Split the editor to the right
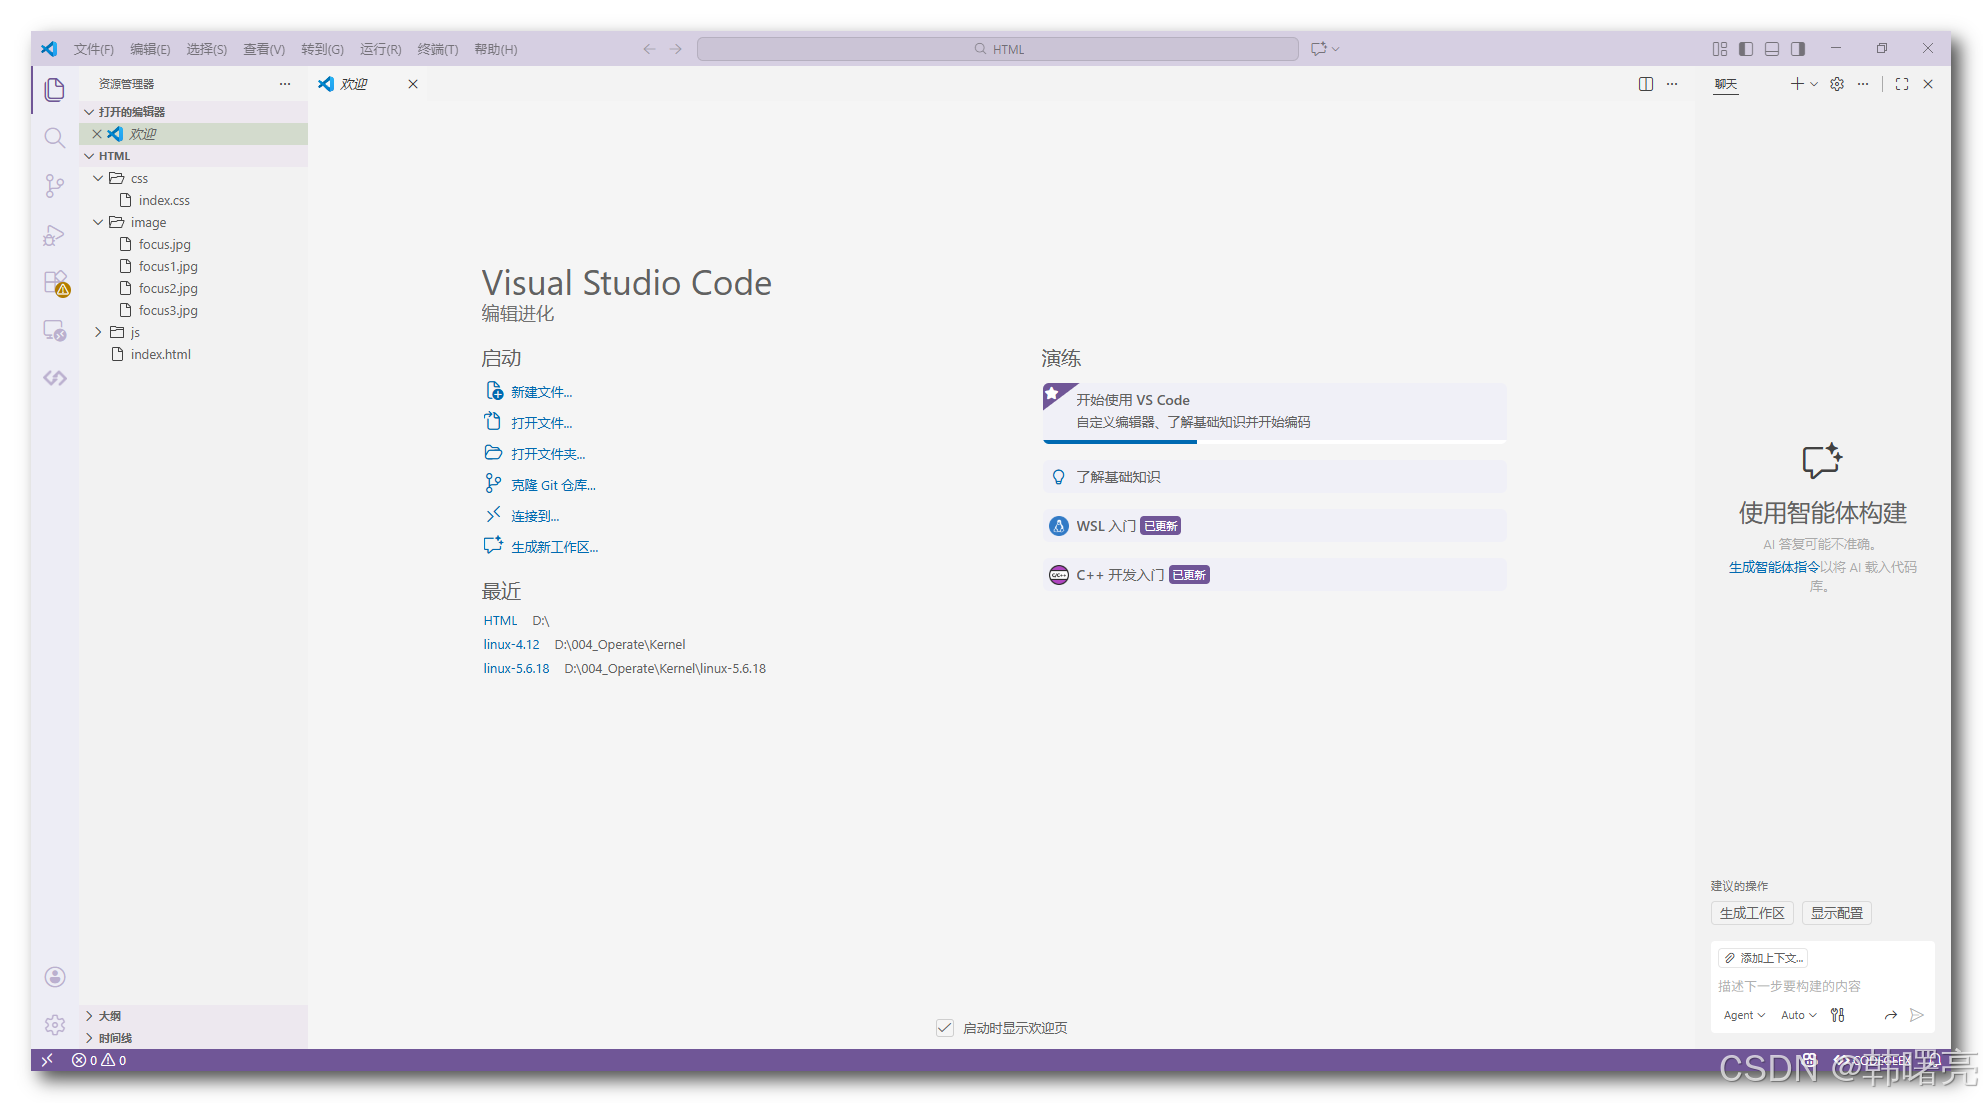The width and height of the screenshot is (1983, 1103). point(1645,84)
